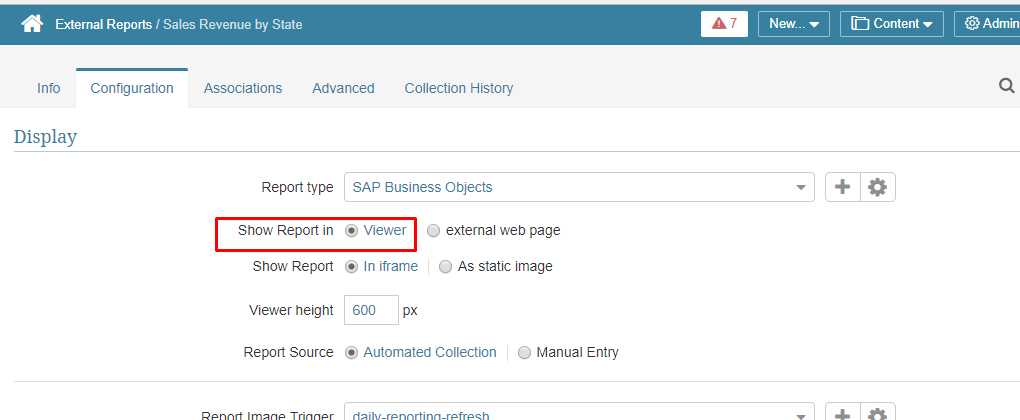Screen dimensions: 1020x420
Task: Add a new Report Image Trigger
Action: (x=842, y=414)
